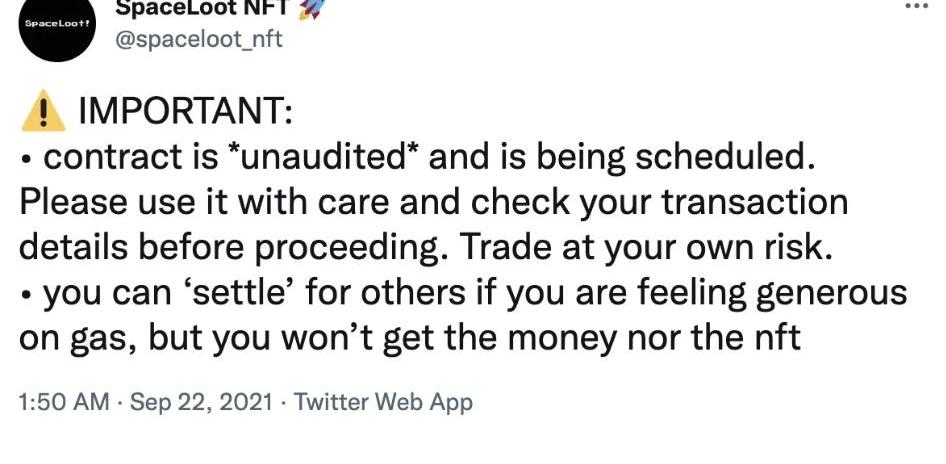Viewport: 946px width, 464px height.
Task: Click the IMPORTANT: heading text
Action: point(185,113)
